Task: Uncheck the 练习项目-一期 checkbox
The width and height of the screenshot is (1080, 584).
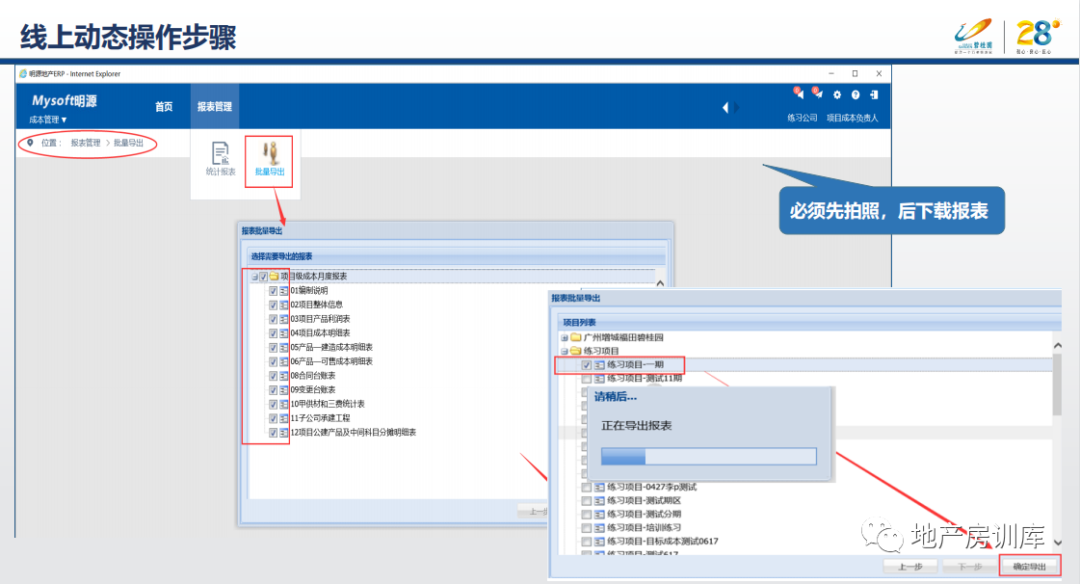Action: pyautogui.click(x=587, y=365)
